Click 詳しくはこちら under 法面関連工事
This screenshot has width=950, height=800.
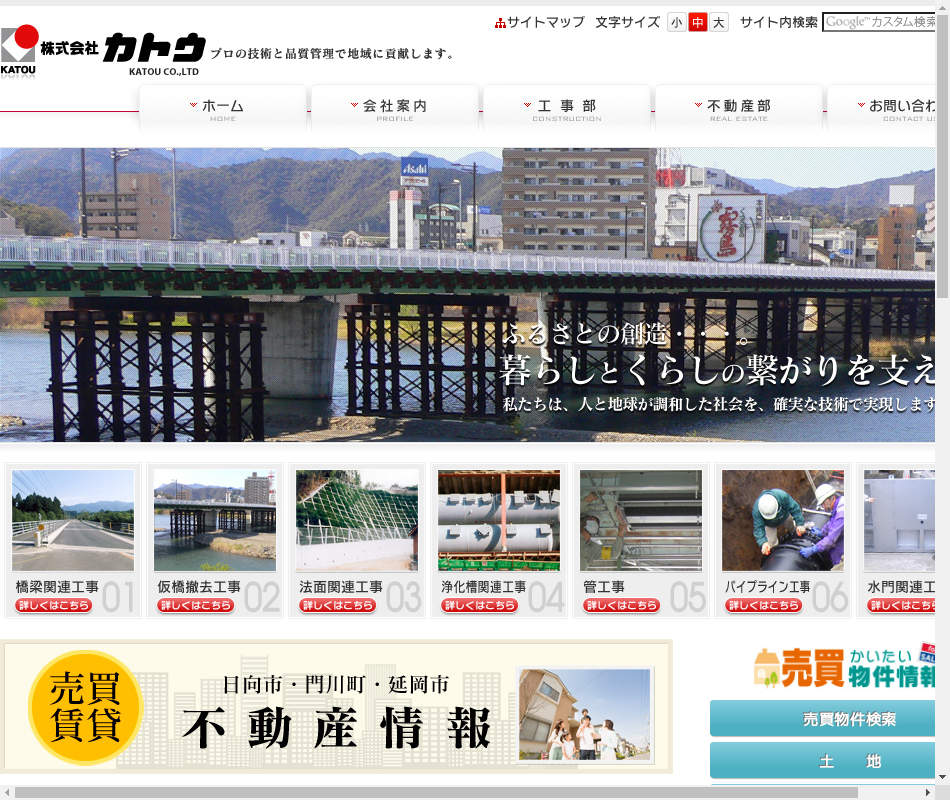click(338, 605)
